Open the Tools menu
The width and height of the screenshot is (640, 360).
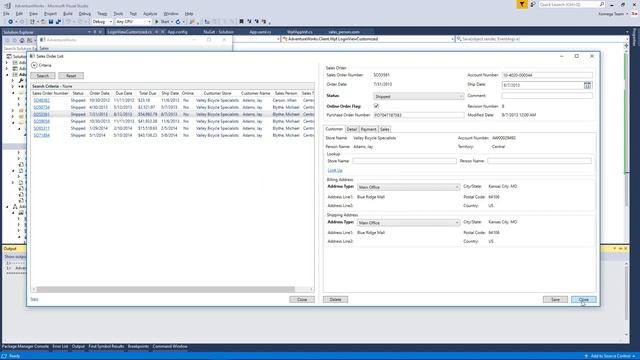(118, 13)
